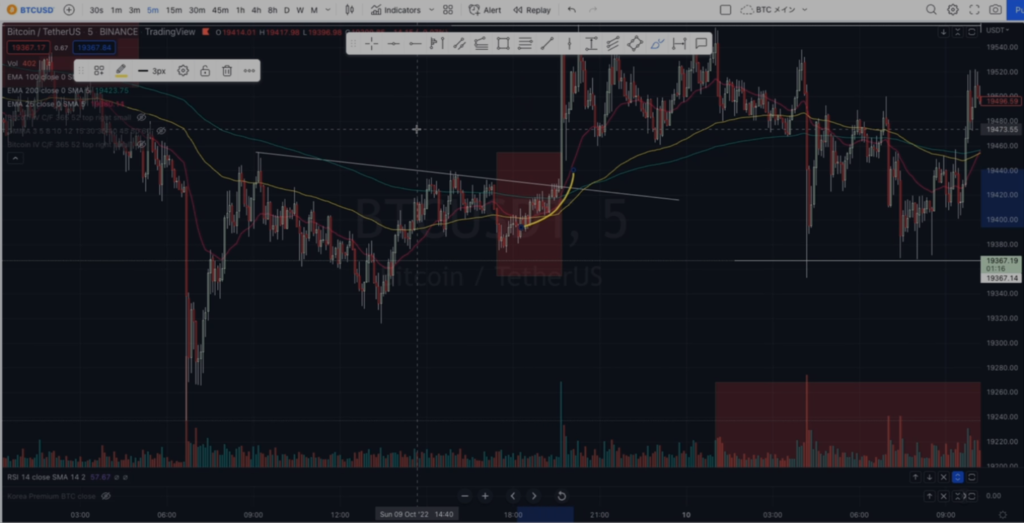The image size is (1024, 523).
Task: Select the D daily timeframe
Action: click(287, 10)
